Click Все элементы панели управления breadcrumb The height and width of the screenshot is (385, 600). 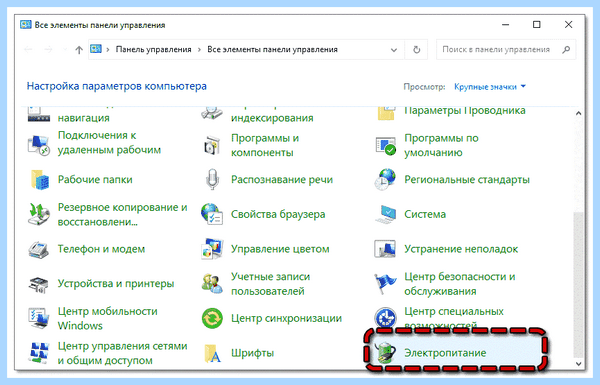click(272, 49)
